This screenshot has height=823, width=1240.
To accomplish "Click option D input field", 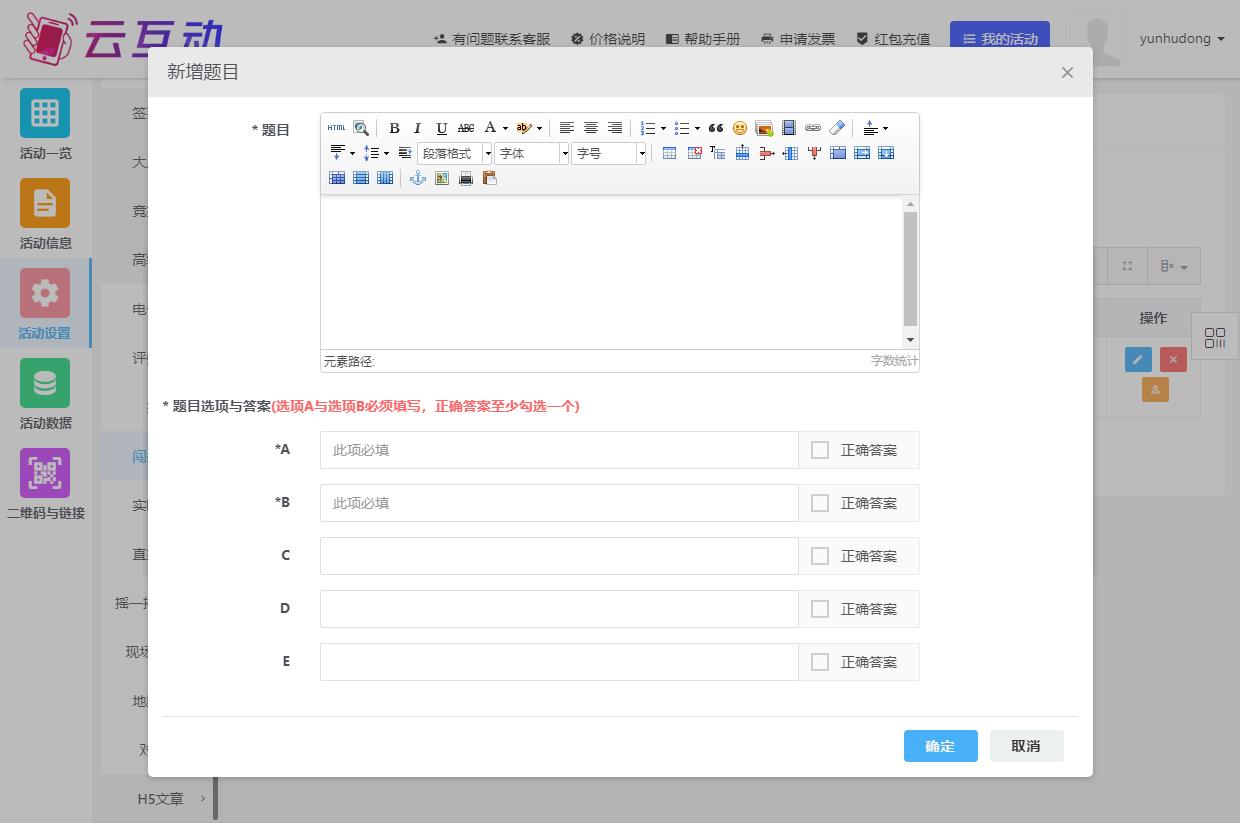I will pos(559,609).
